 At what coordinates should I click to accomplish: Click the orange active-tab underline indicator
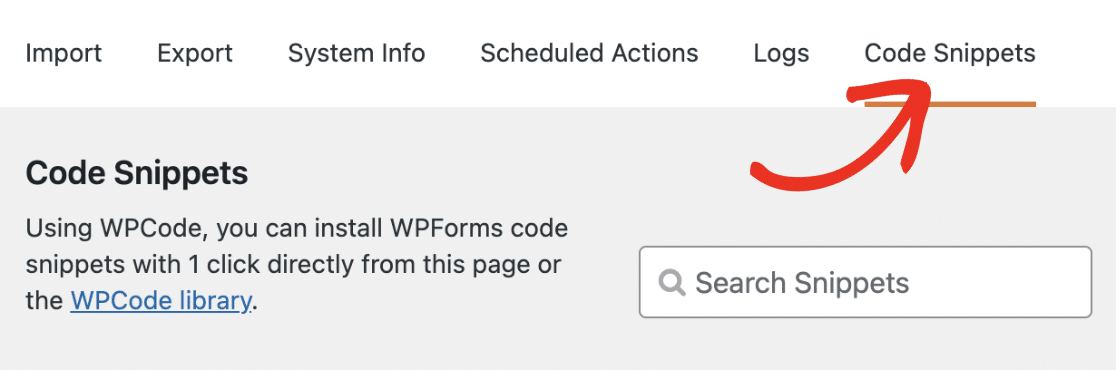pyautogui.click(x=950, y=105)
